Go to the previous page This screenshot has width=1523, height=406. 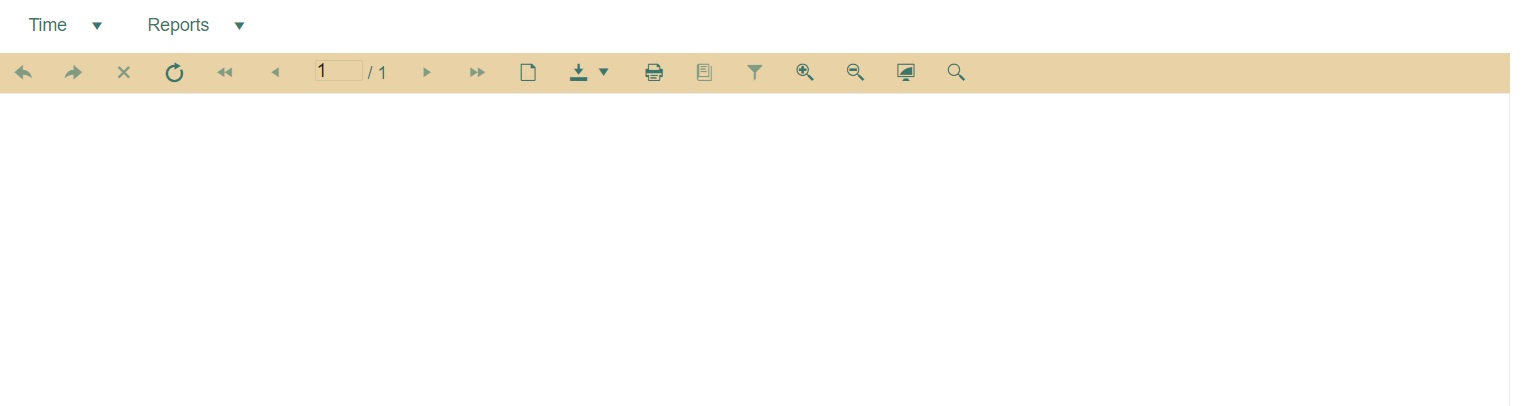[275, 73]
